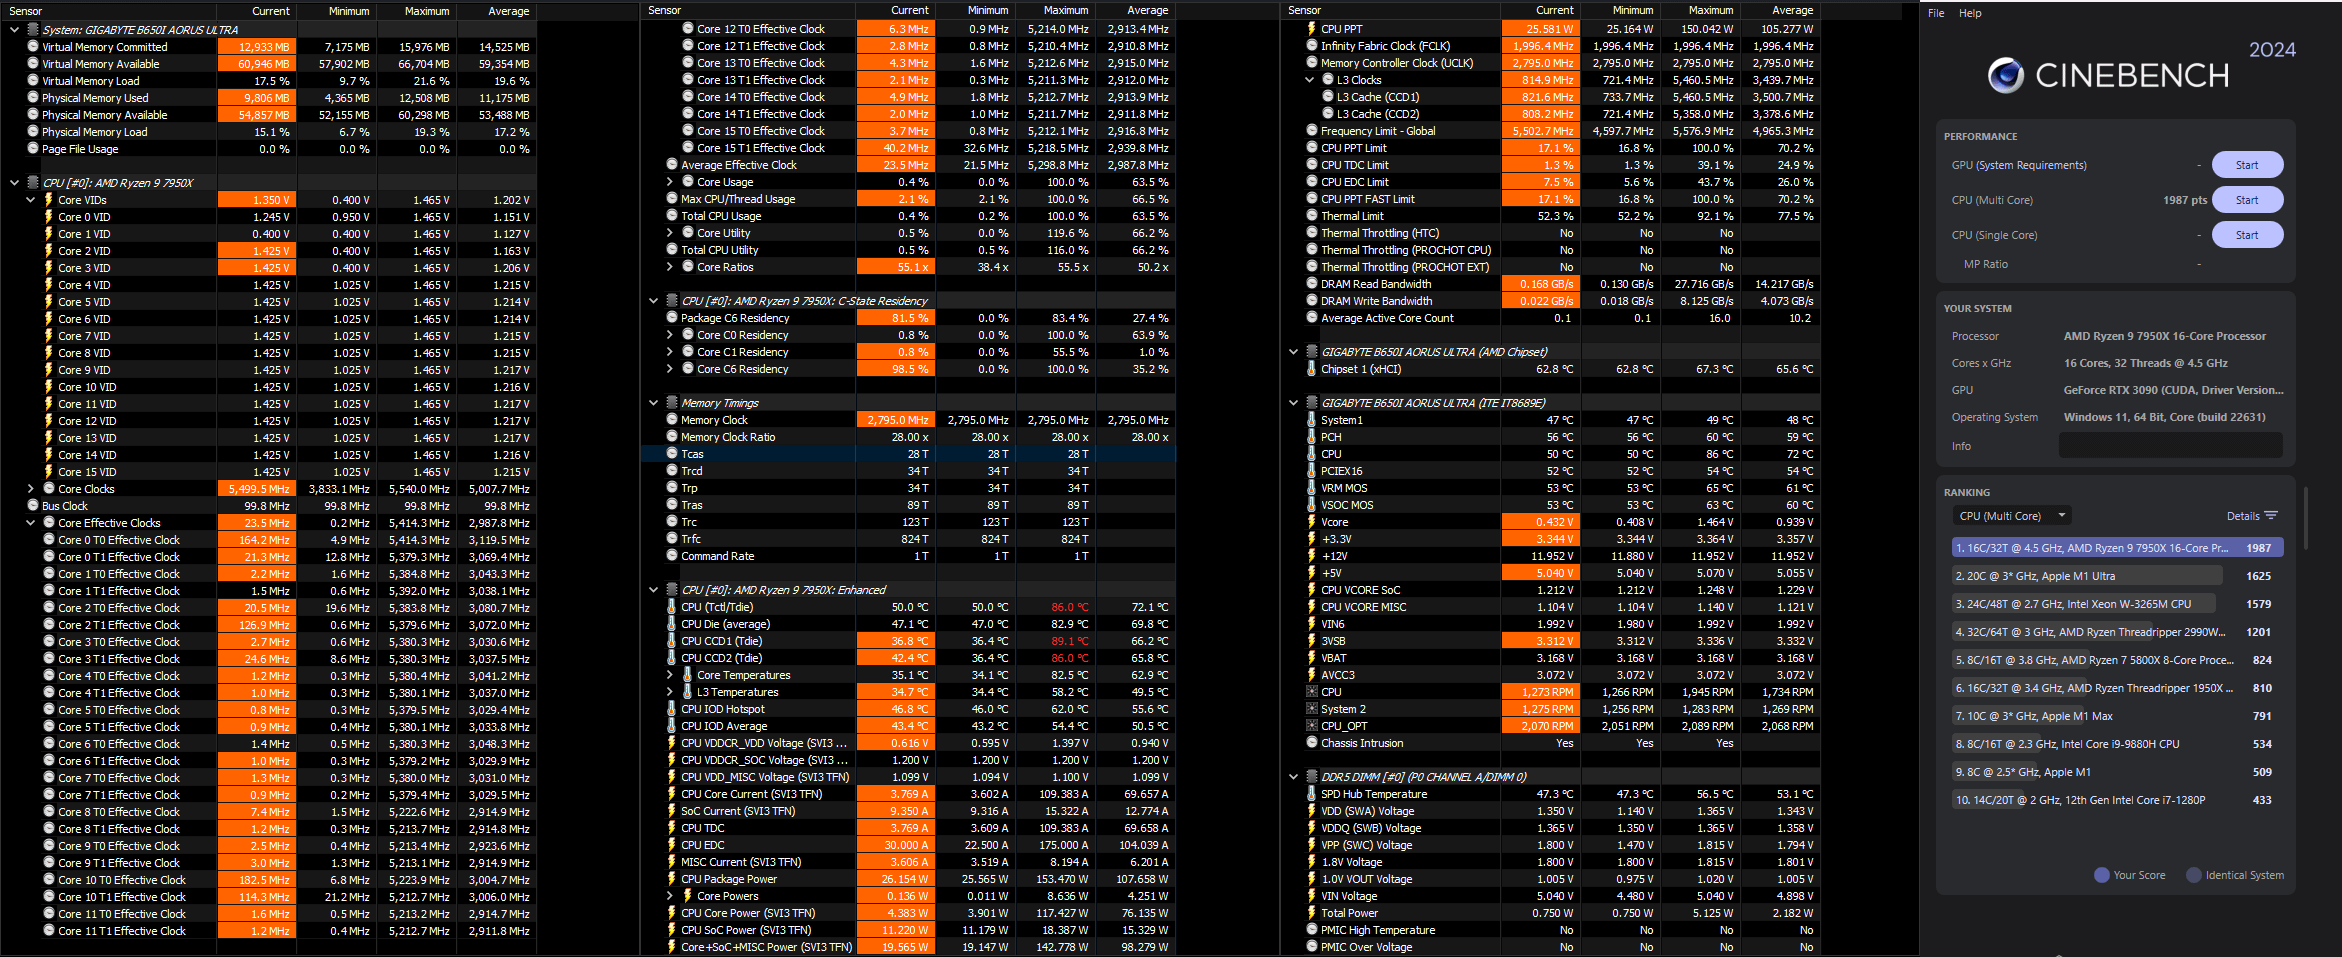Click the thermometer icon beside Chipset 1 (xHCI)
The height and width of the screenshot is (957, 2342).
[1312, 368]
